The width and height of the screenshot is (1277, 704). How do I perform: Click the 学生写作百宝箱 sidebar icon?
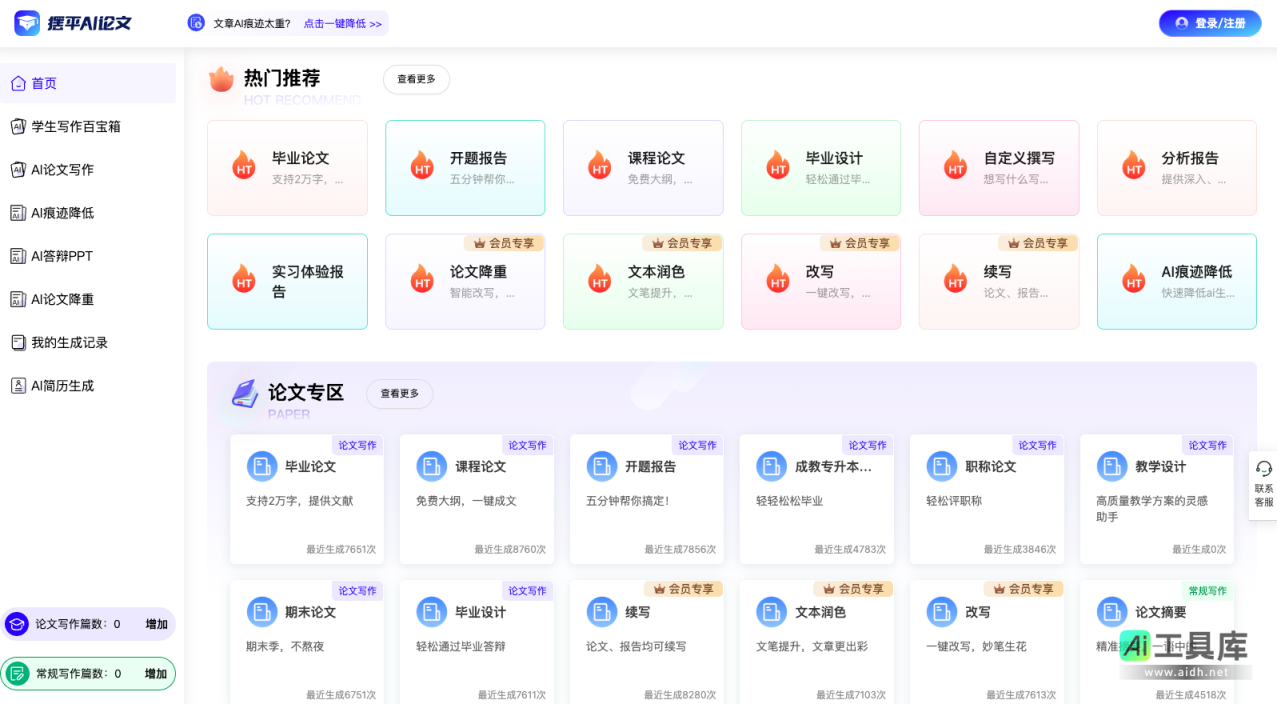pos(17,126)
